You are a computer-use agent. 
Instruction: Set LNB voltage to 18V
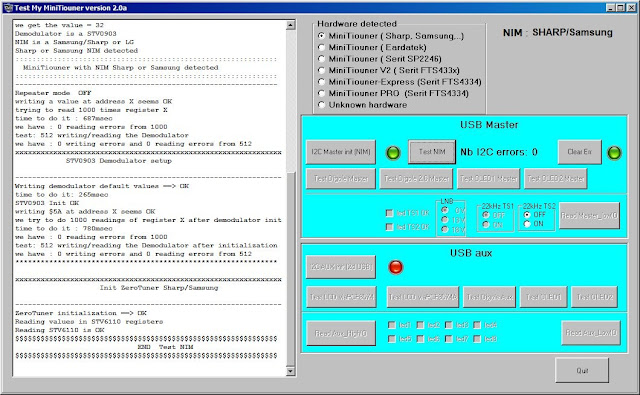pos(453,230)
